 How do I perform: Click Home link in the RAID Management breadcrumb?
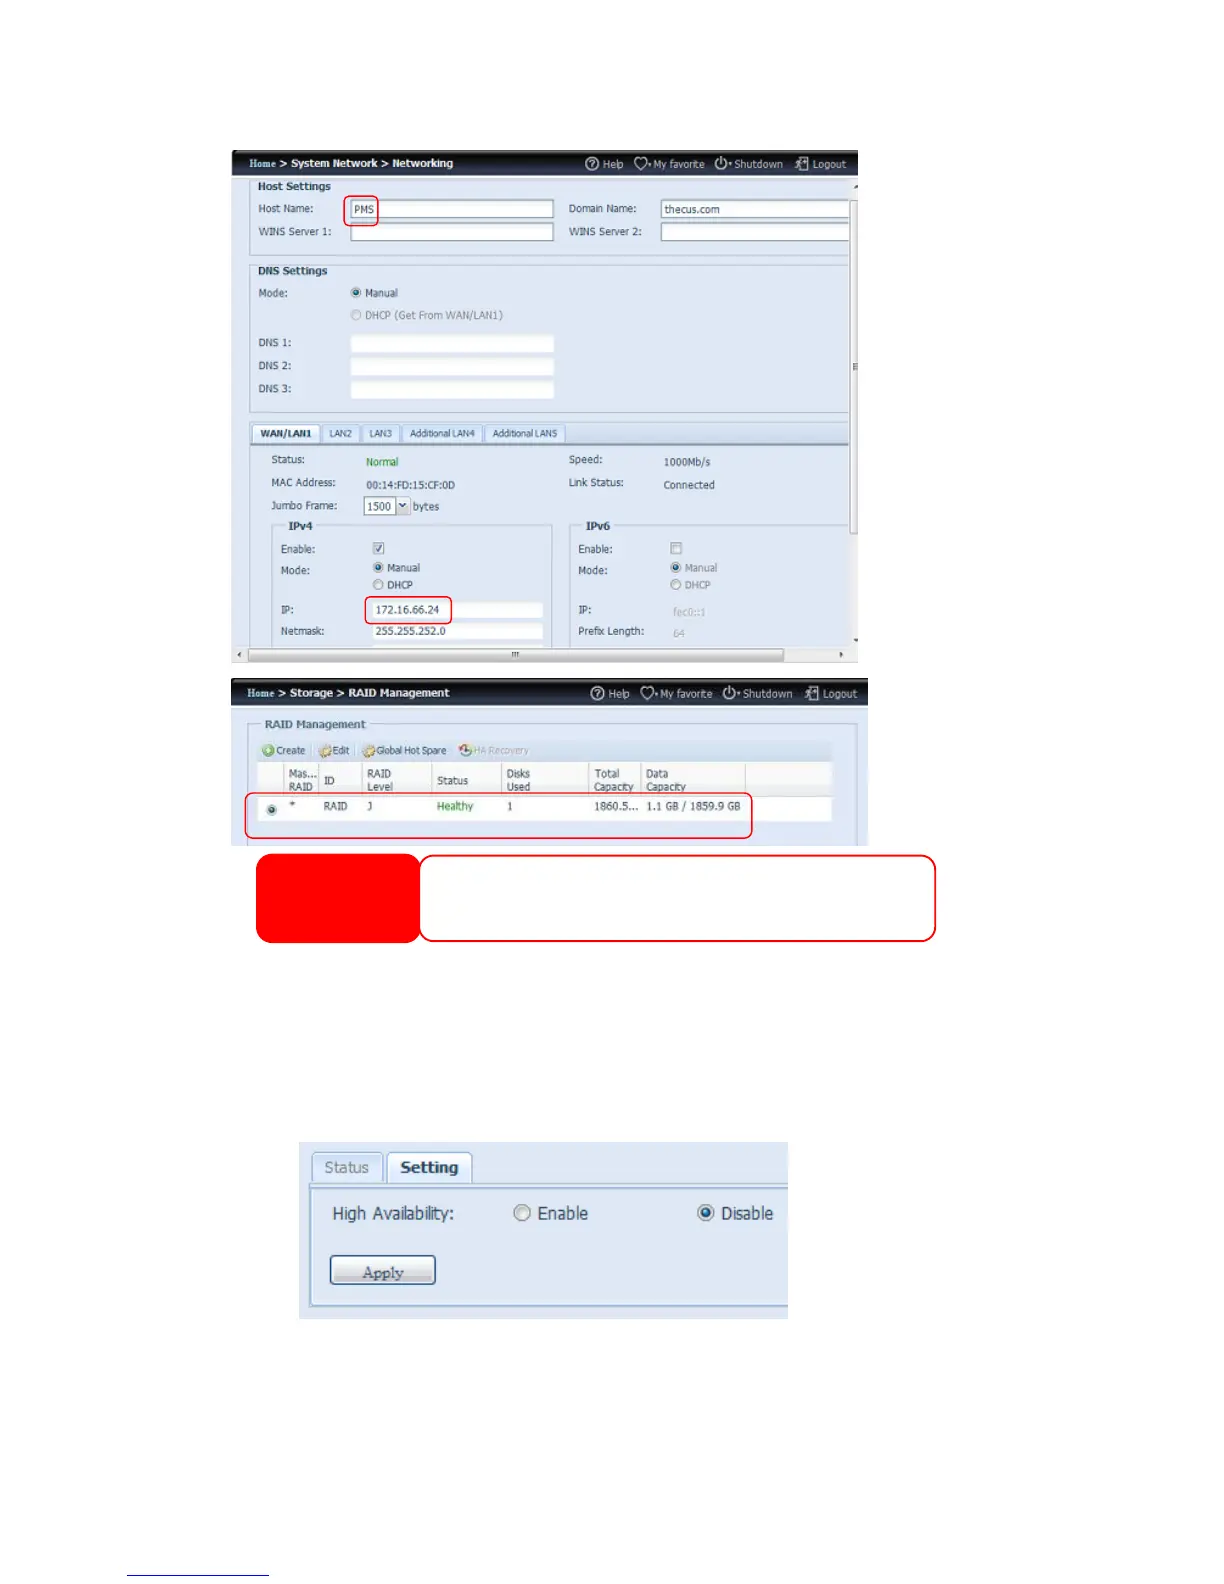click(x=260, y=693)
